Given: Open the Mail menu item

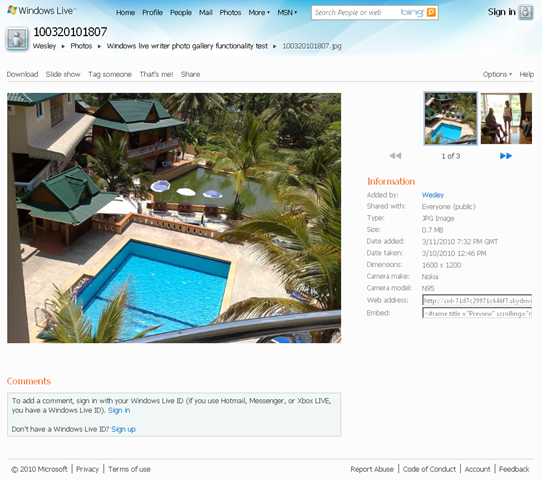Looking at the screenshot, I should tap(205, 13).
